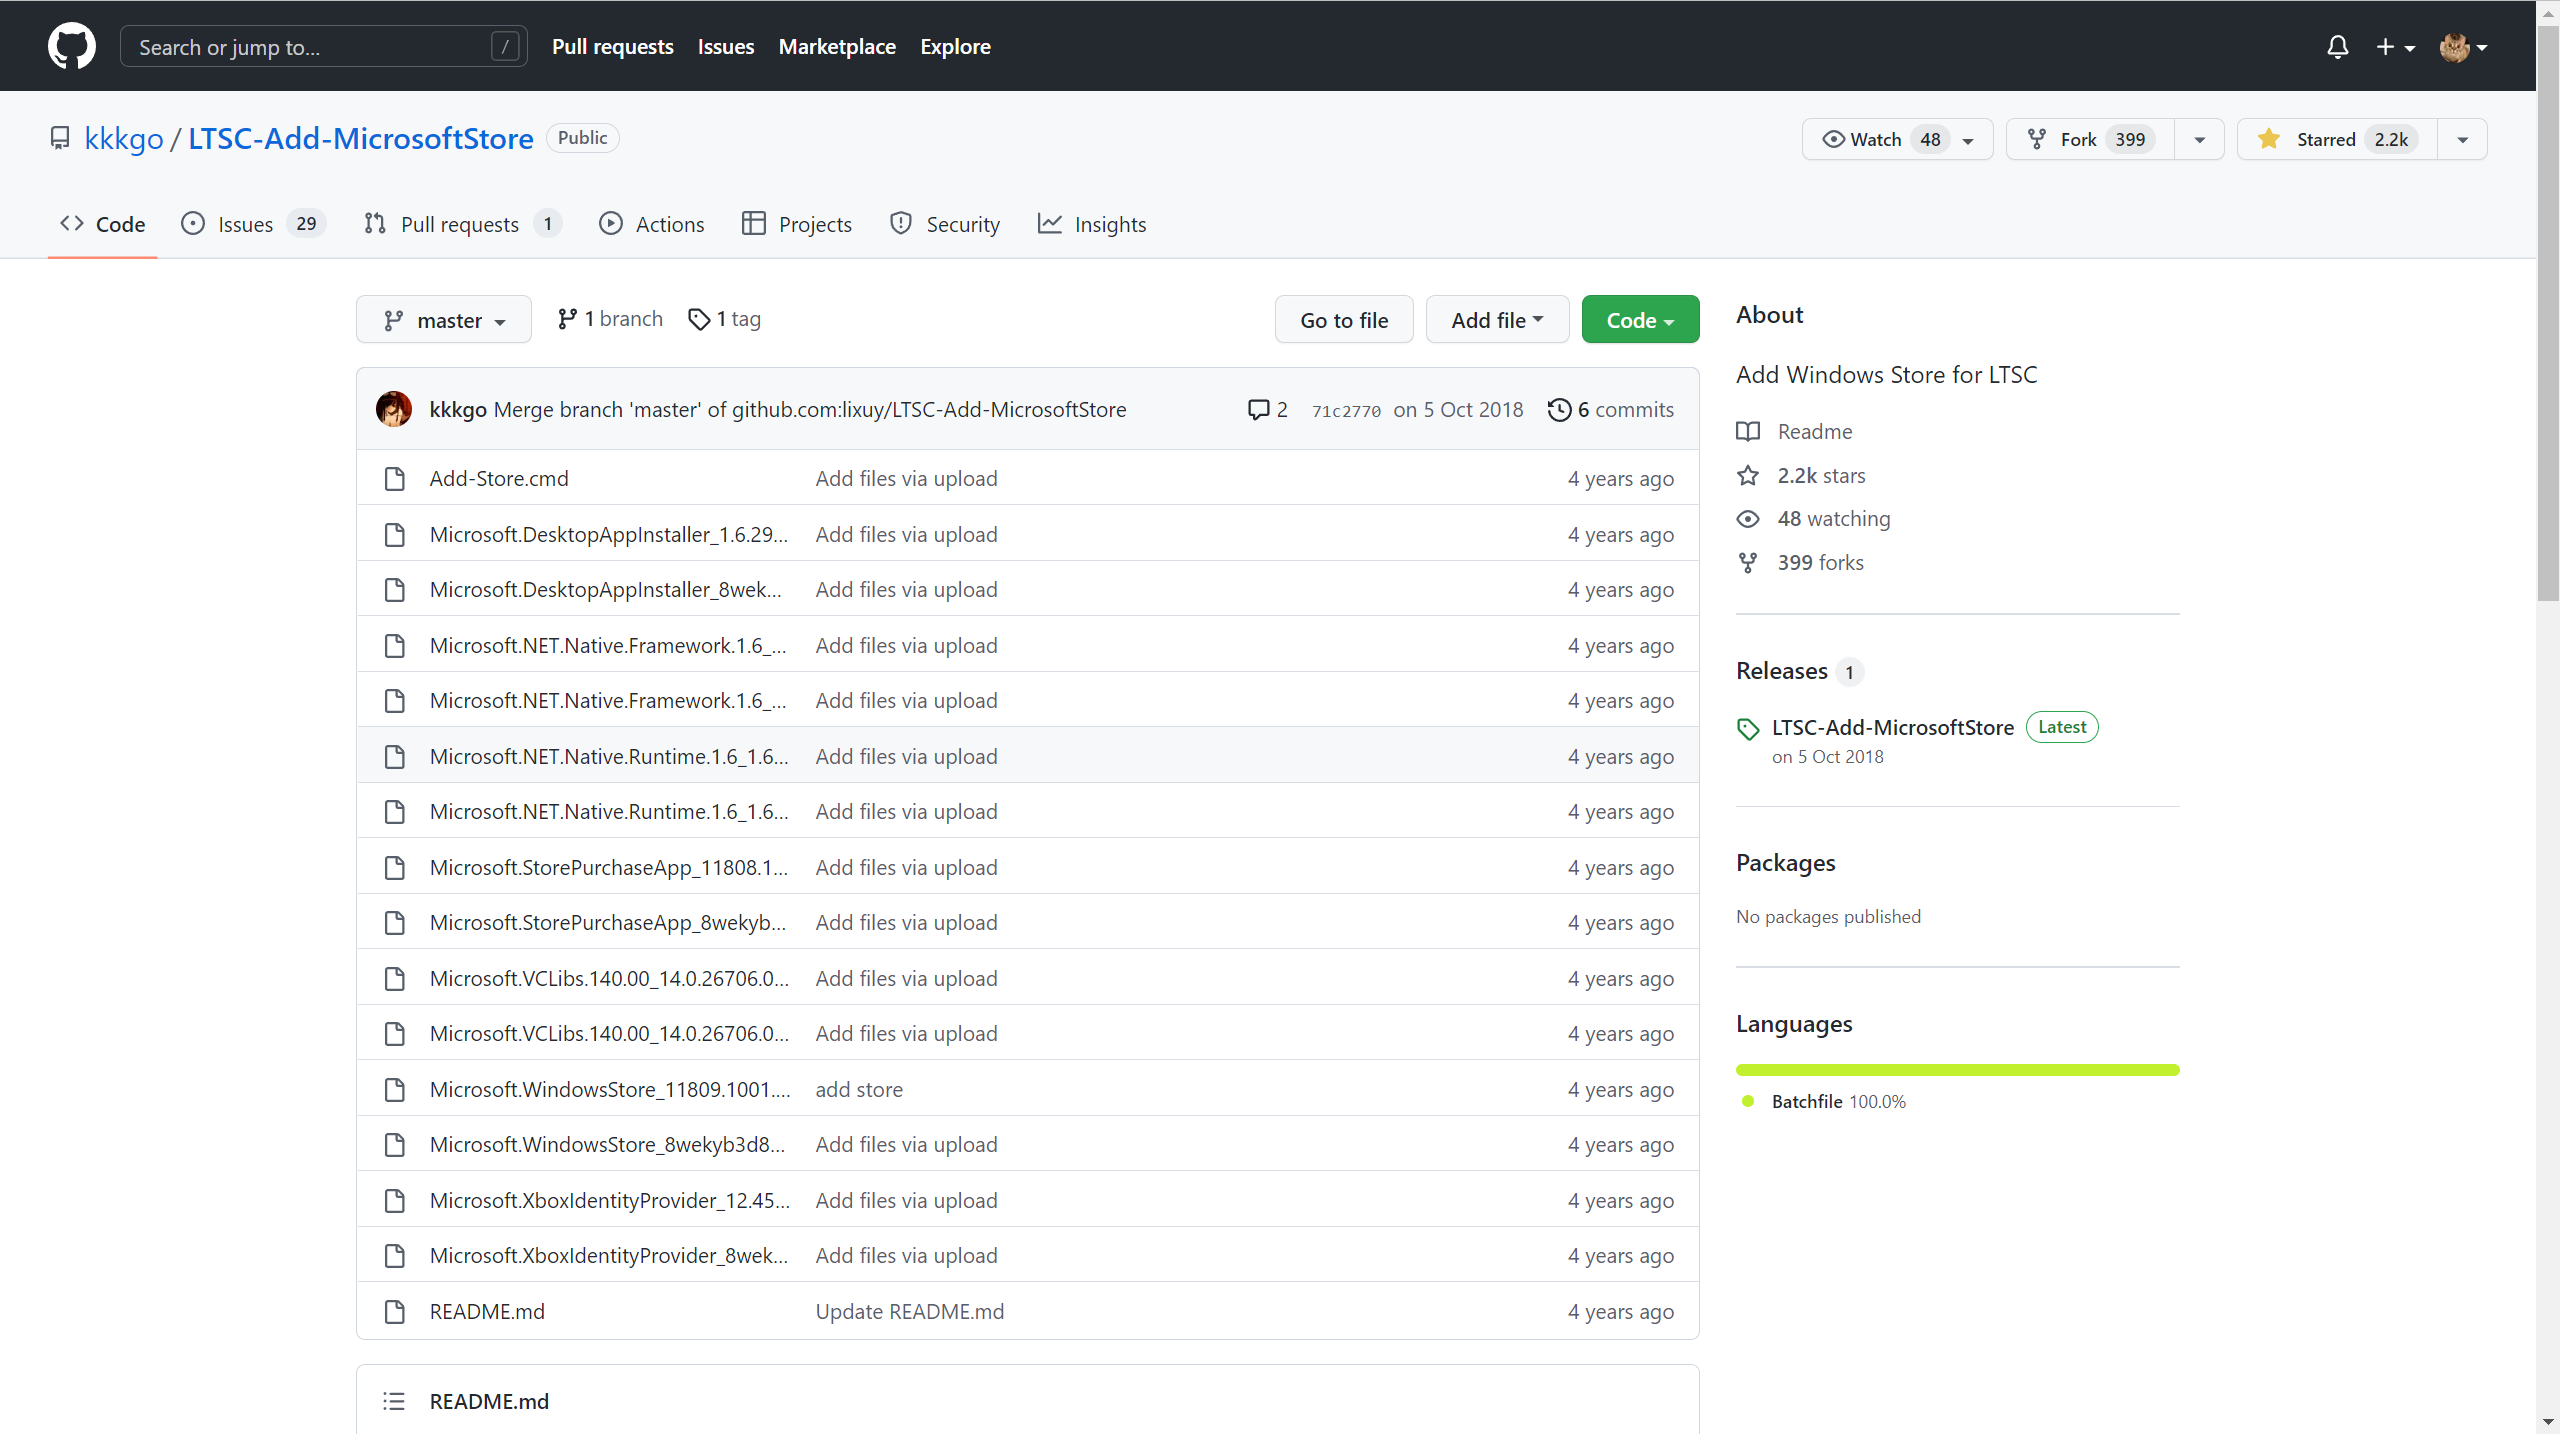Click the Search or jump to field
The width and height of the screenshot is (2560, 1434).
tap(312, 47)
